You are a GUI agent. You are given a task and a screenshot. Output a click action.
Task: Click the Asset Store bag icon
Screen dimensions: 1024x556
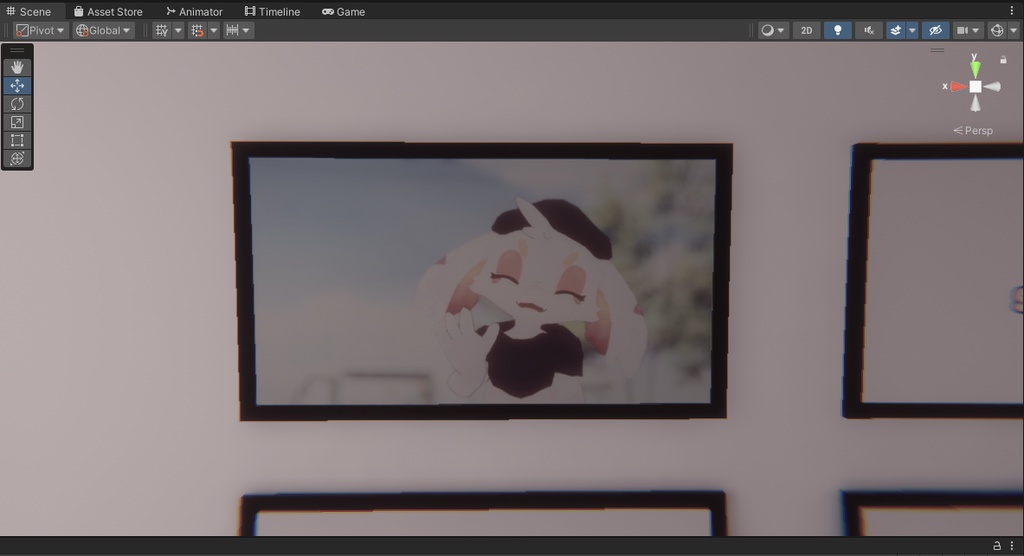78,11
